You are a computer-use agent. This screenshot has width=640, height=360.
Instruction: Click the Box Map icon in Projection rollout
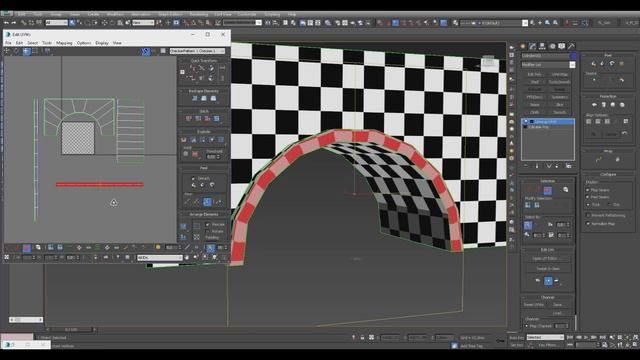(622, 104)
